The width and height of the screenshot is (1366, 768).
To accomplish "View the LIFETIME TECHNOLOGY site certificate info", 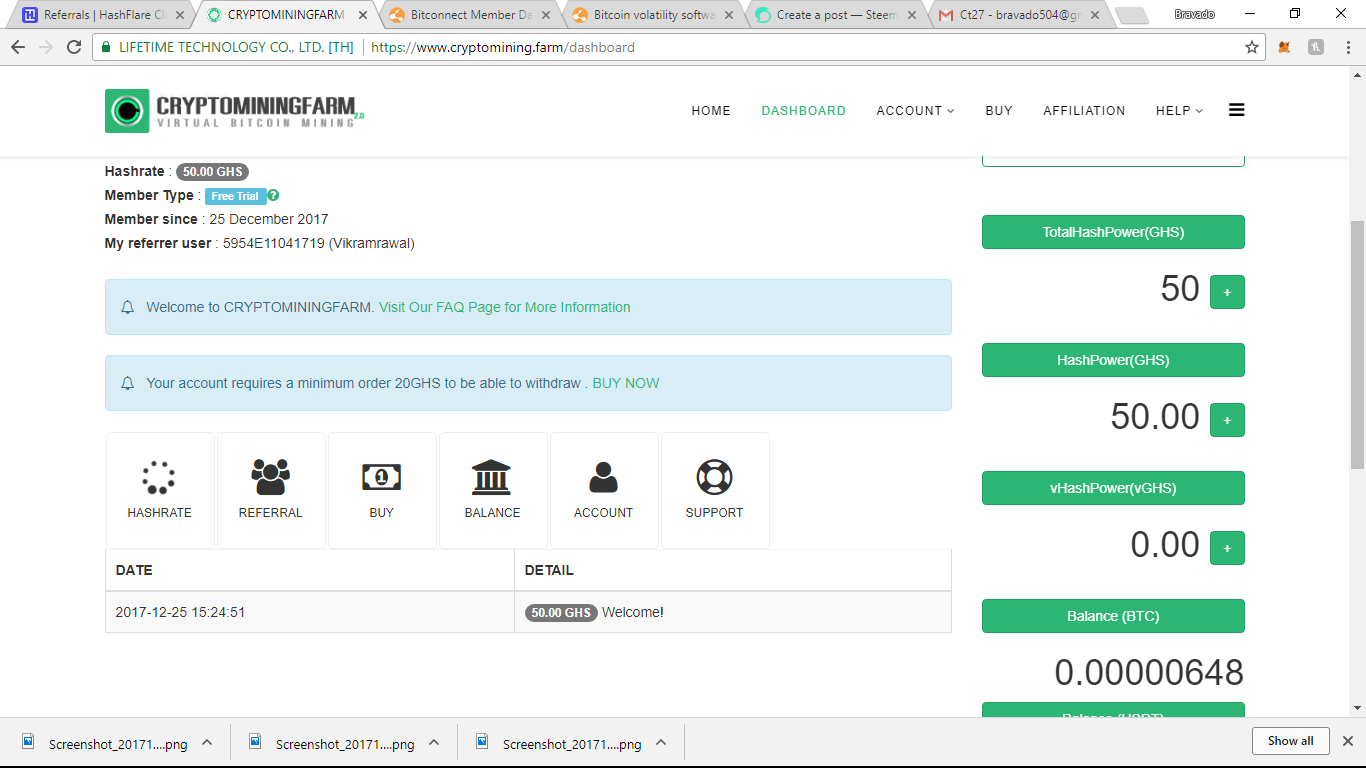I will point(226,47).
